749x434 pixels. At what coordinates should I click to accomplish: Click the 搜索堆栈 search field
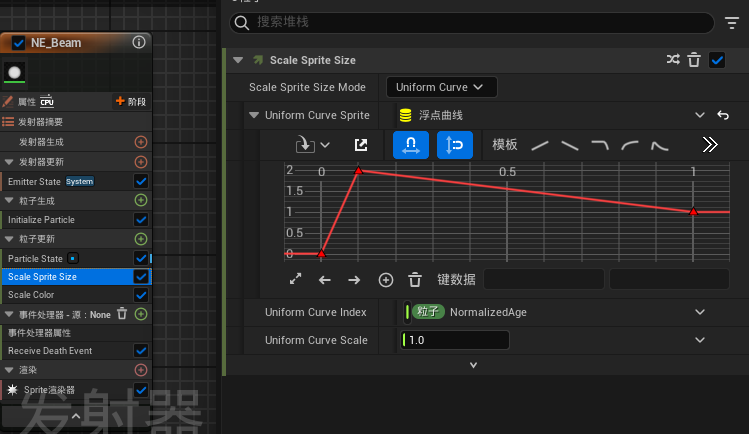[x=472, y=22]
